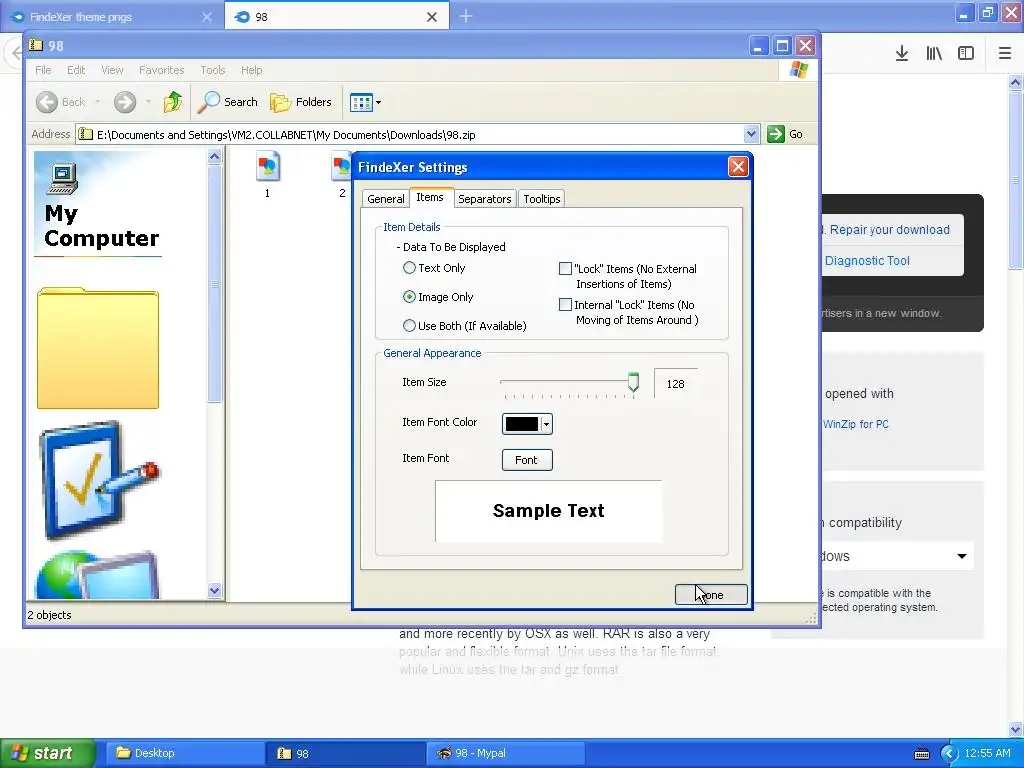The width and height of the screenshot is (1024, 768).
Task: Open the compatibility OS dropdown on webpage
Action: (897, 556)
